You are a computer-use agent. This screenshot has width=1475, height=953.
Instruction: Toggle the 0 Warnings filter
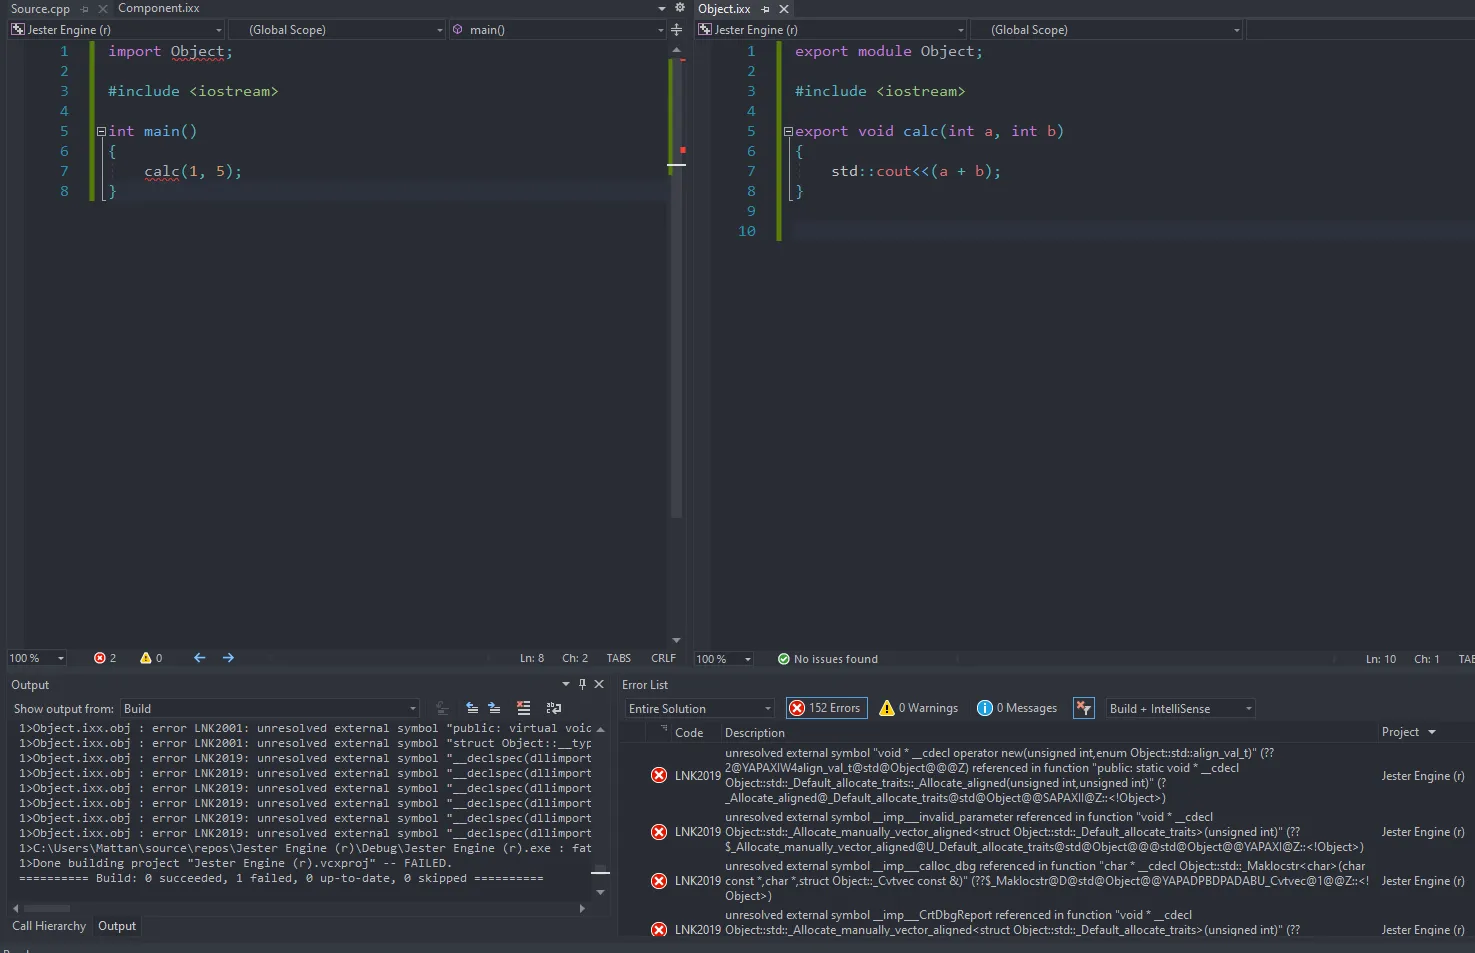918,708
